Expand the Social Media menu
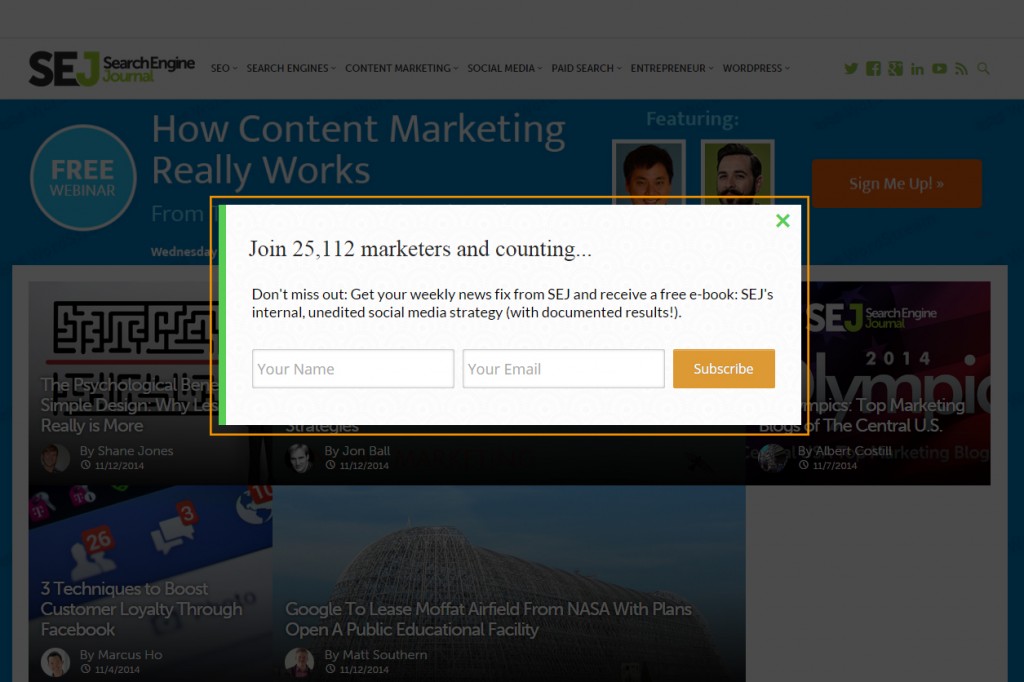The image size is (1024, 682). 505,68
